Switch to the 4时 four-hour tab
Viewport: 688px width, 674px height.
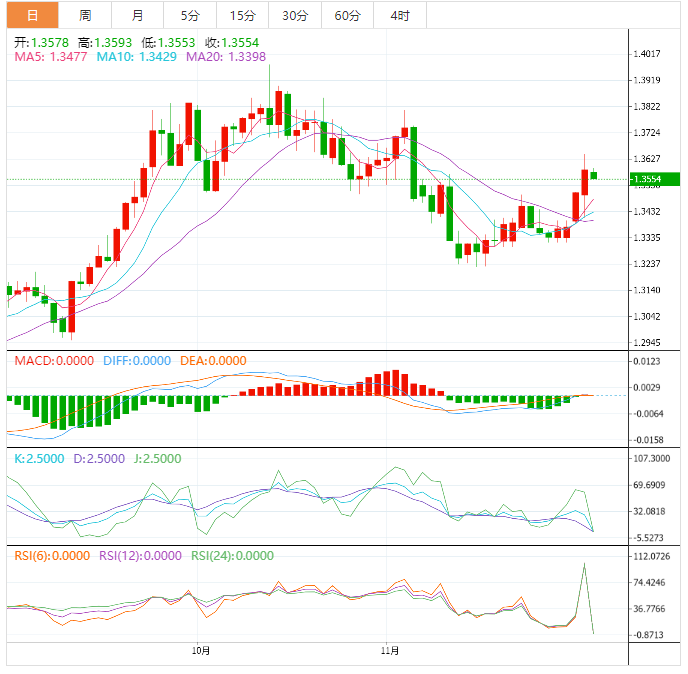(400, 15)
